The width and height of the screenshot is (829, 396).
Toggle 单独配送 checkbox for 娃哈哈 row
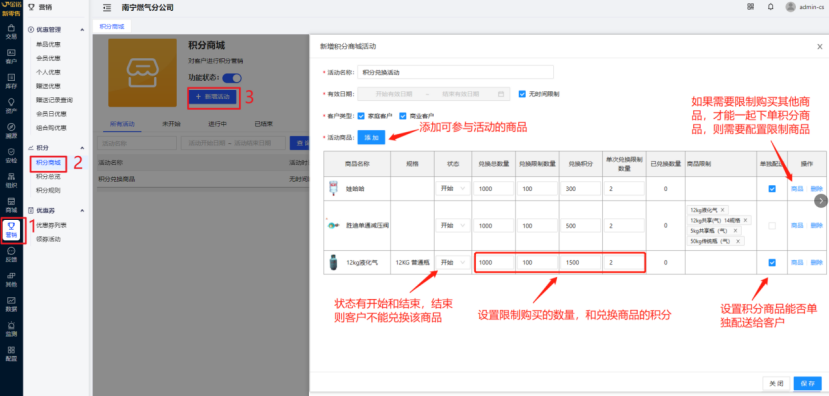(772, 188)
